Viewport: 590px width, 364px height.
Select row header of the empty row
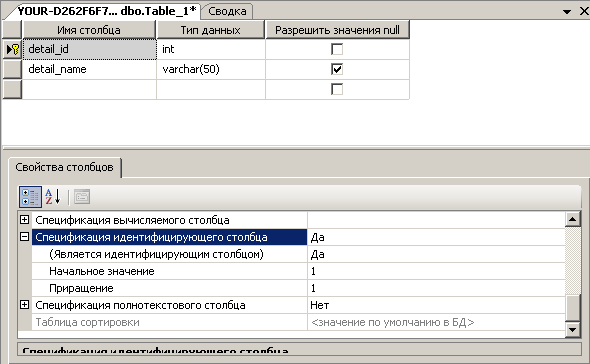point(12,90)
